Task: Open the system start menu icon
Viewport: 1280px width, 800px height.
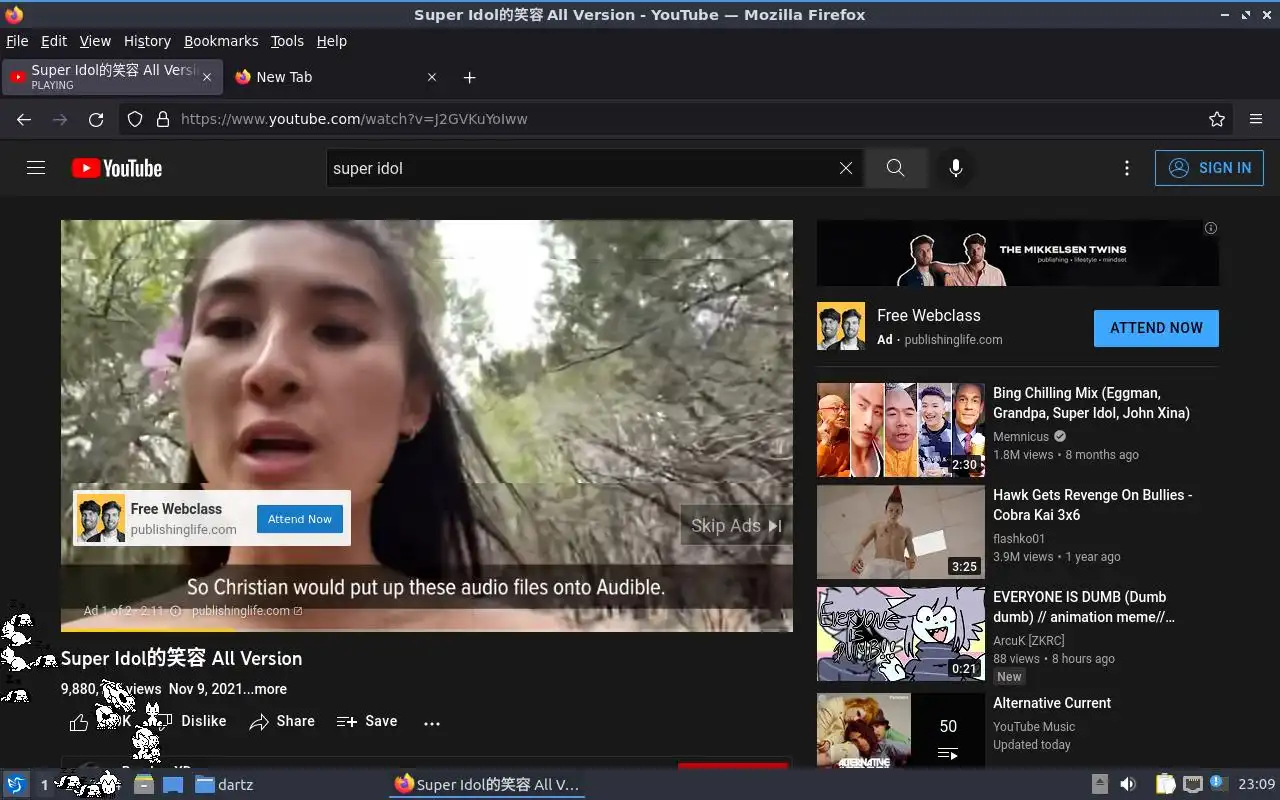Action: point(16,784)
